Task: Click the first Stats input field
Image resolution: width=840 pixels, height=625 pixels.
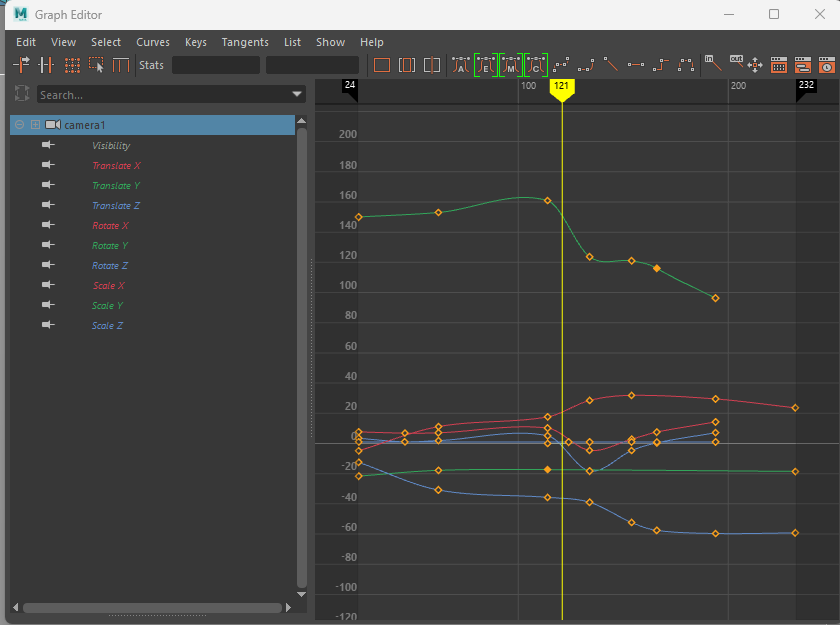Action: click(216, 65)
